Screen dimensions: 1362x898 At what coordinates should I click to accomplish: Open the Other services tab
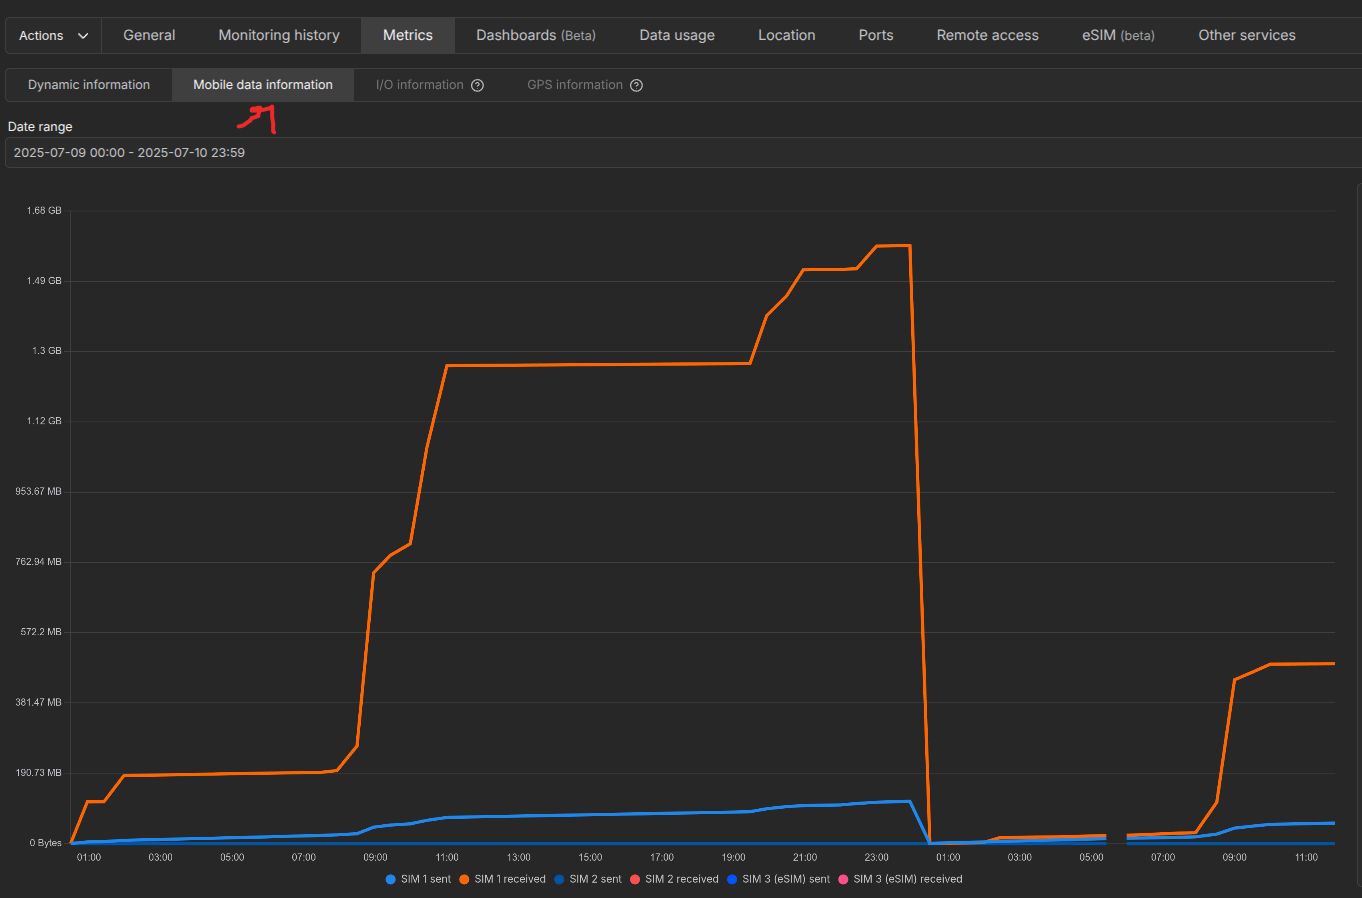pyautogui.click(x=1246, y=35)
